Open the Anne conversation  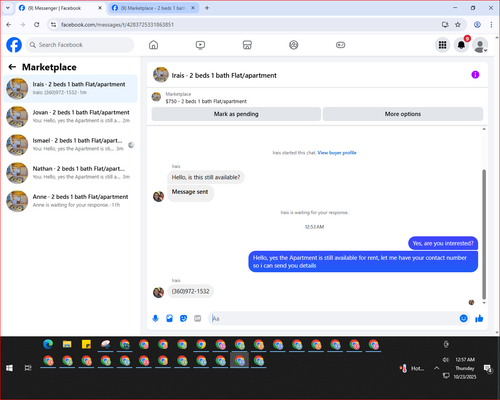70,201
